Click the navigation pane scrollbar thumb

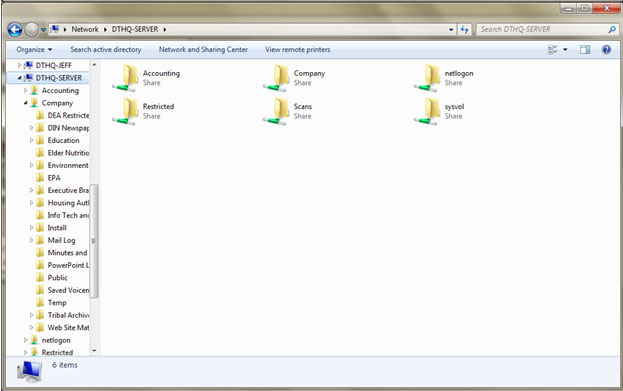click(x=94, y=240)
